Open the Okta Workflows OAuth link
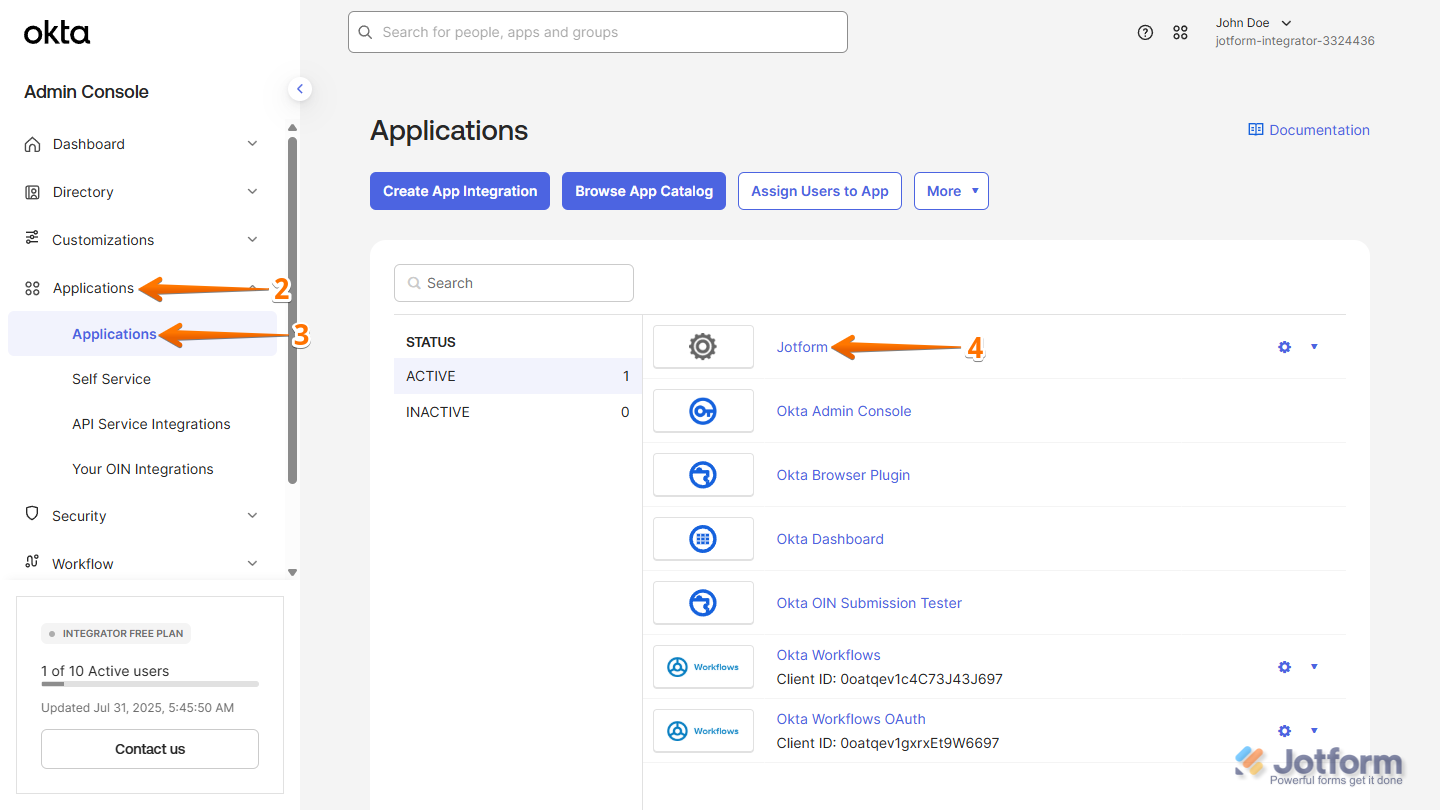This screenshot has width=1440, height=810. pyautogui.click(x=851, y=719)
